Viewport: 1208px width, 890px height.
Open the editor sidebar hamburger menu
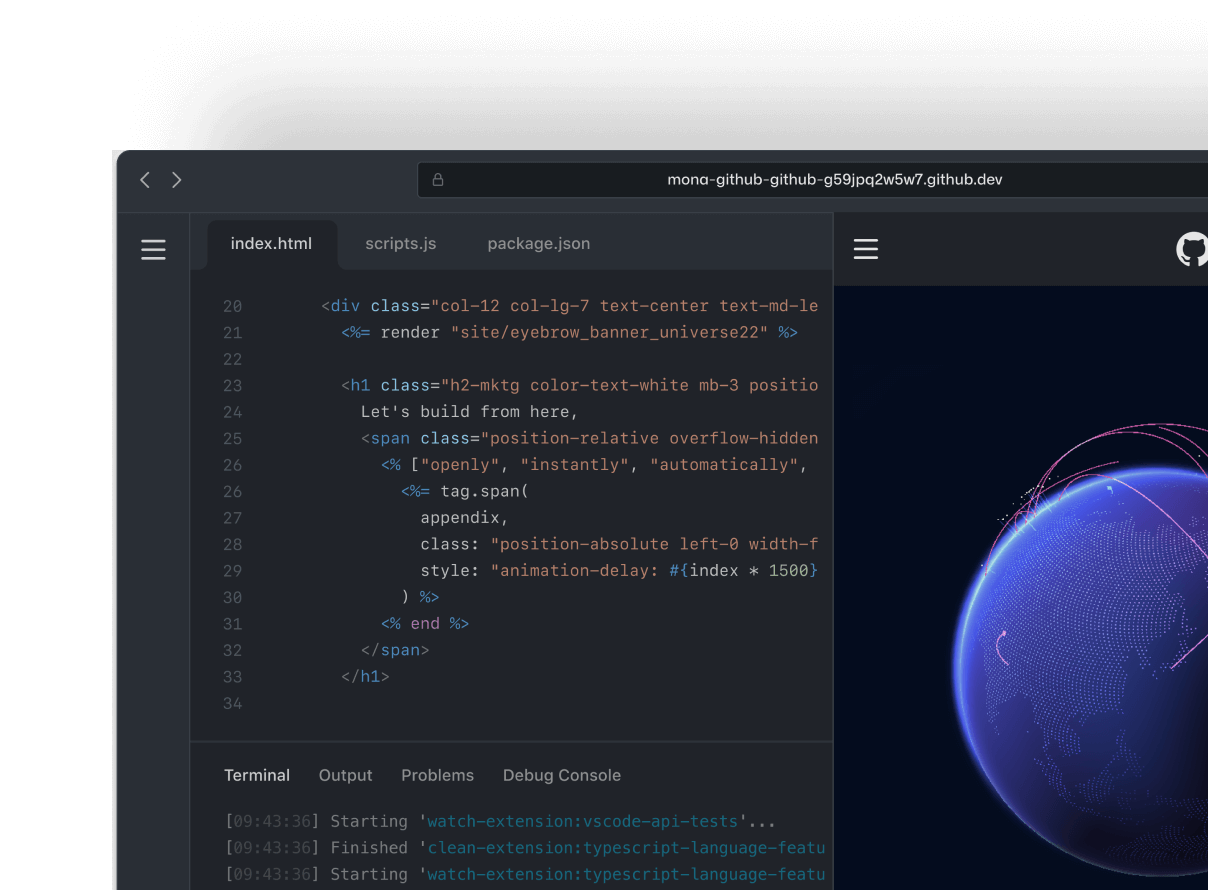153,249
